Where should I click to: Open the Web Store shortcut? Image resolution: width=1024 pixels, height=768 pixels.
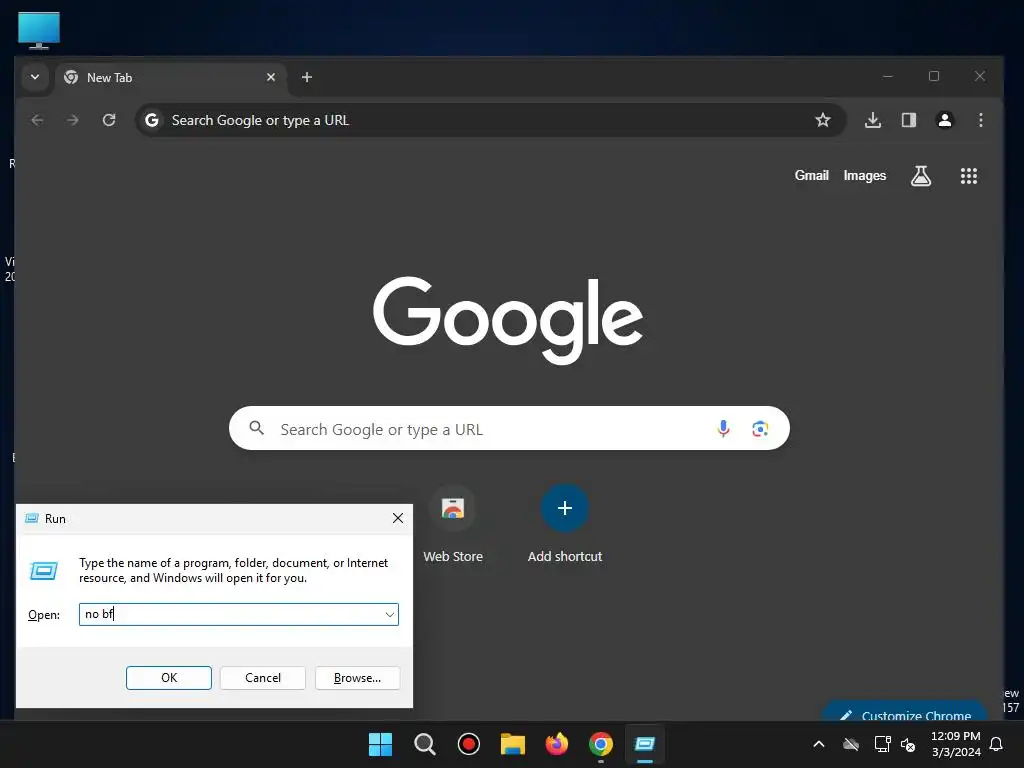(453, 524)
